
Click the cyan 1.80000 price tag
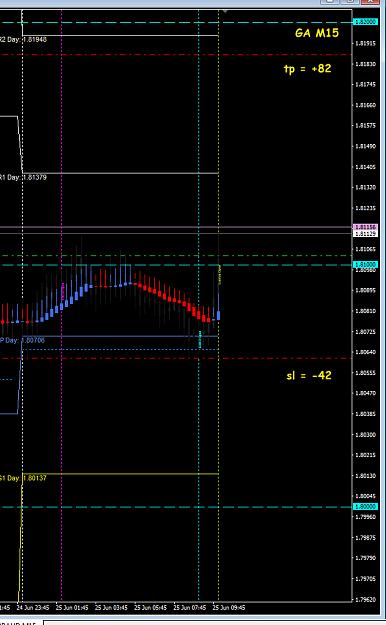click(x=365, y=507)
